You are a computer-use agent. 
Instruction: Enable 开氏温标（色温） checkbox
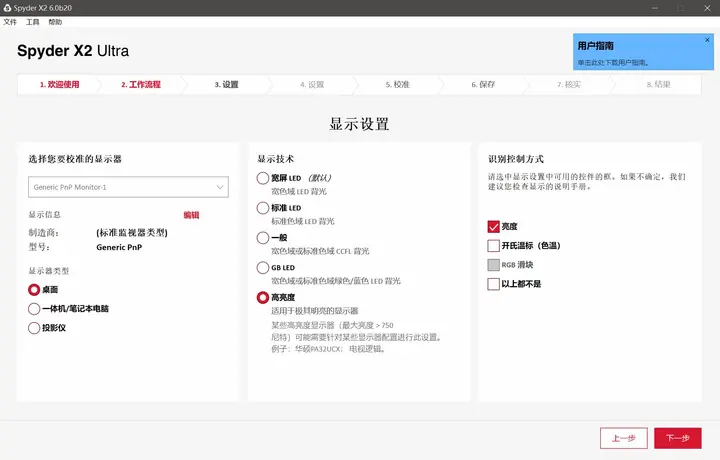click(494, 246)
